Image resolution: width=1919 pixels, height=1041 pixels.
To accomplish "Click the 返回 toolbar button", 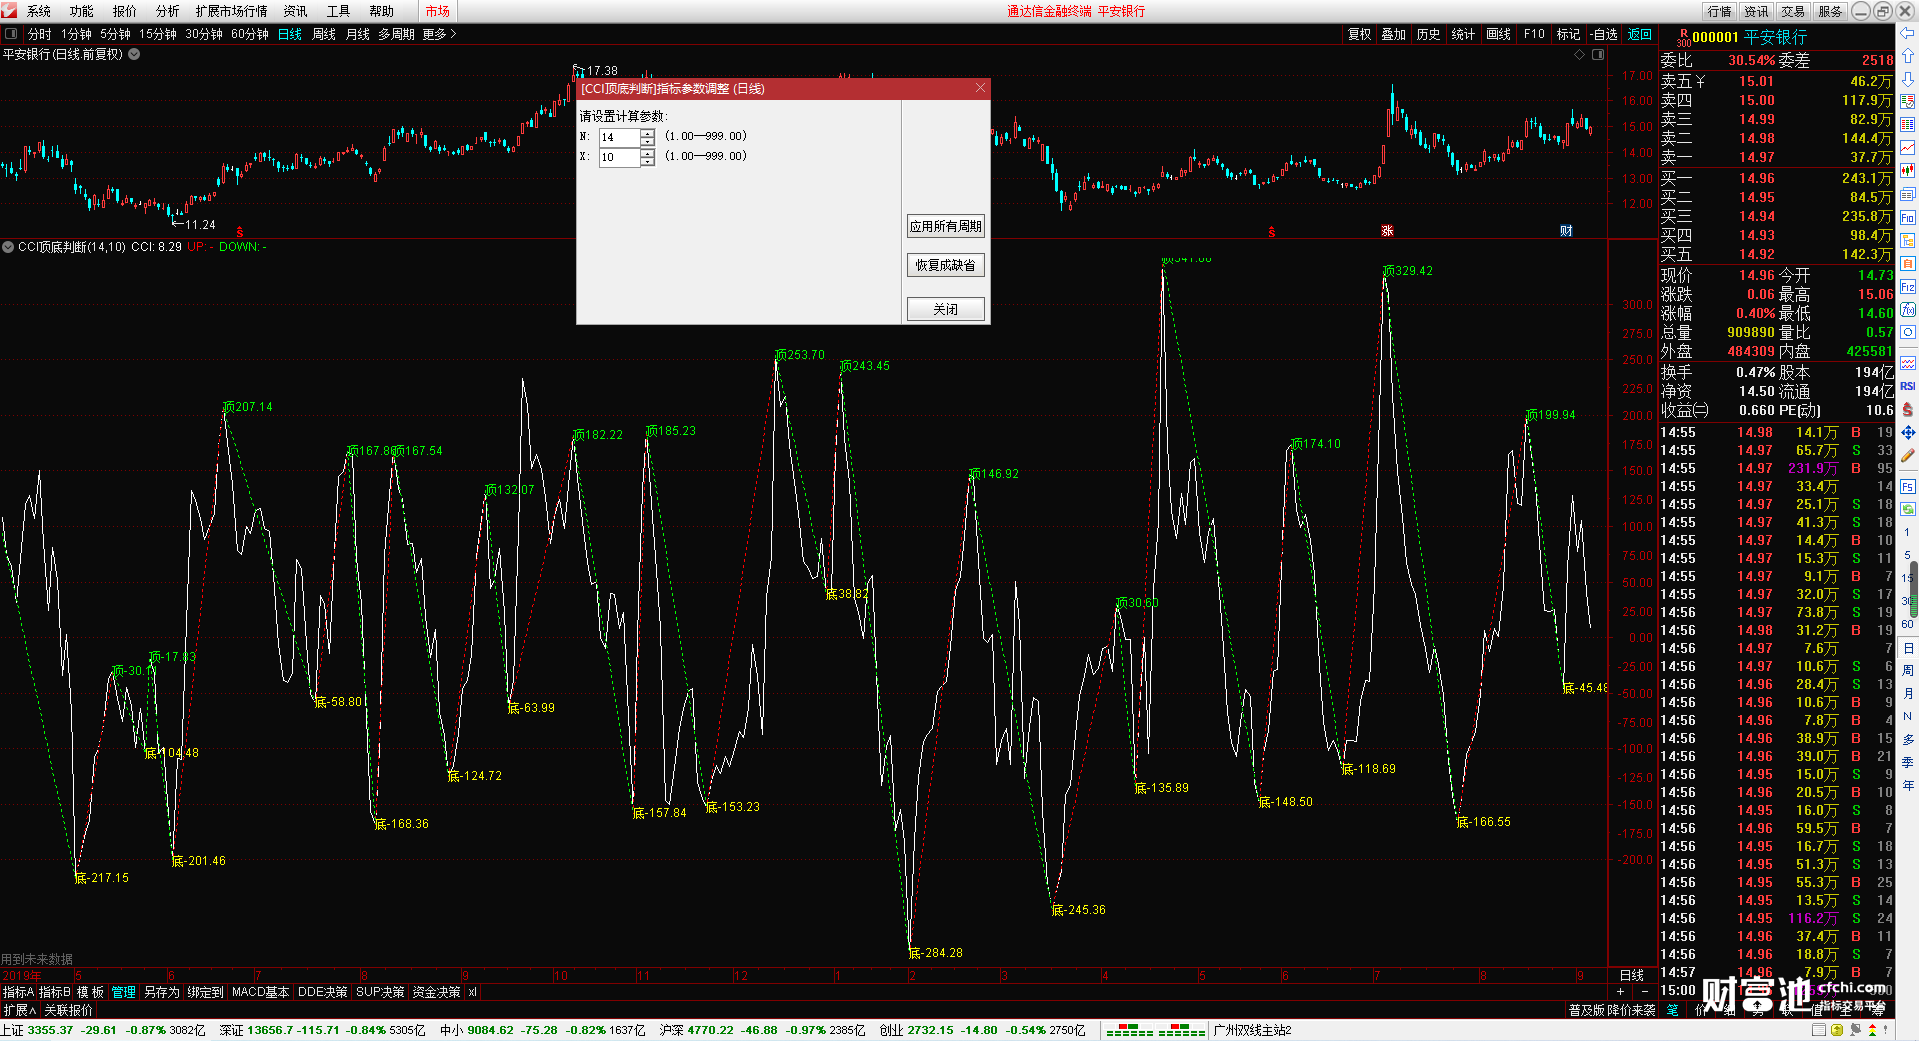I will (x=1640, y=34).
